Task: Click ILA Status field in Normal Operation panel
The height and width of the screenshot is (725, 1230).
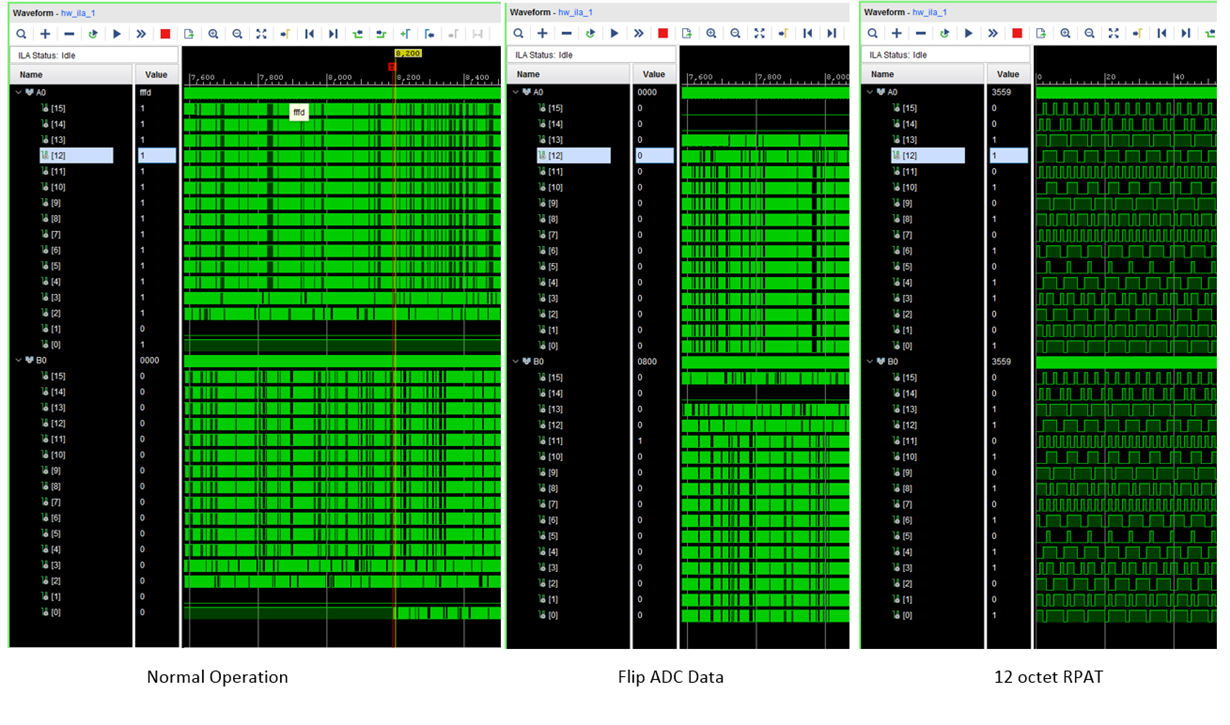Action: 94,55
